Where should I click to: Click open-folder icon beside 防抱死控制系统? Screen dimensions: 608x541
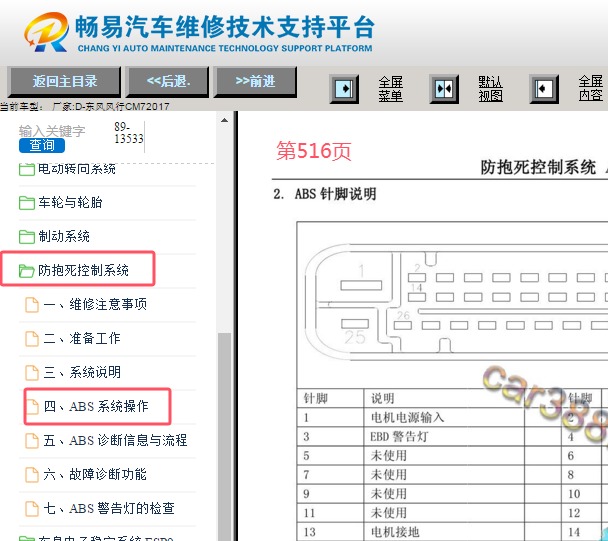[x=27, y=271]
